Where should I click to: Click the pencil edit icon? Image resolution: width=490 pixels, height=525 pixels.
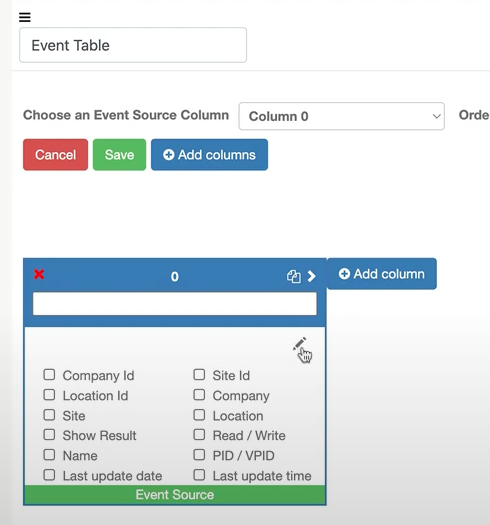click(299, 344)
